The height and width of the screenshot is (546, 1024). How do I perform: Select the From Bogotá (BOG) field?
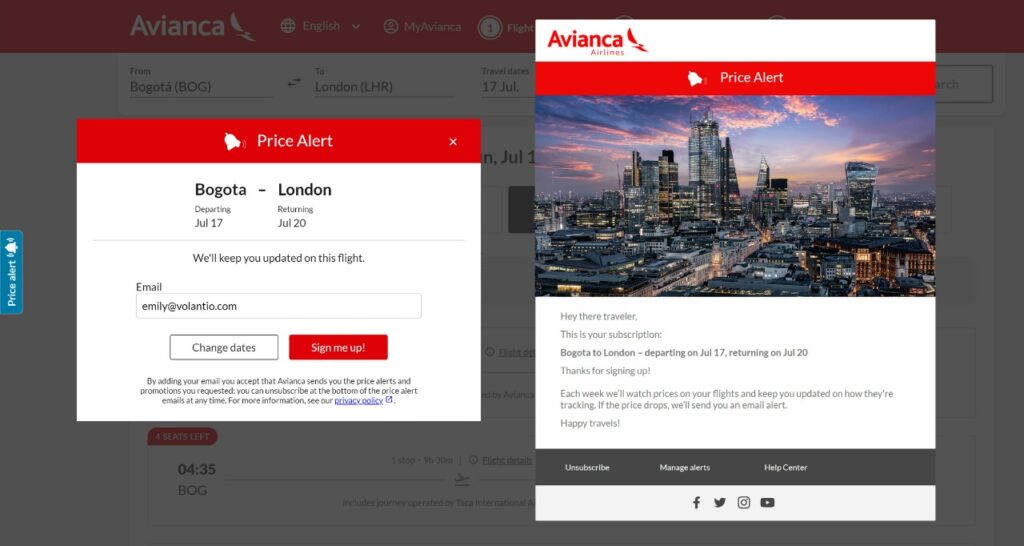(x=200, y=81)
